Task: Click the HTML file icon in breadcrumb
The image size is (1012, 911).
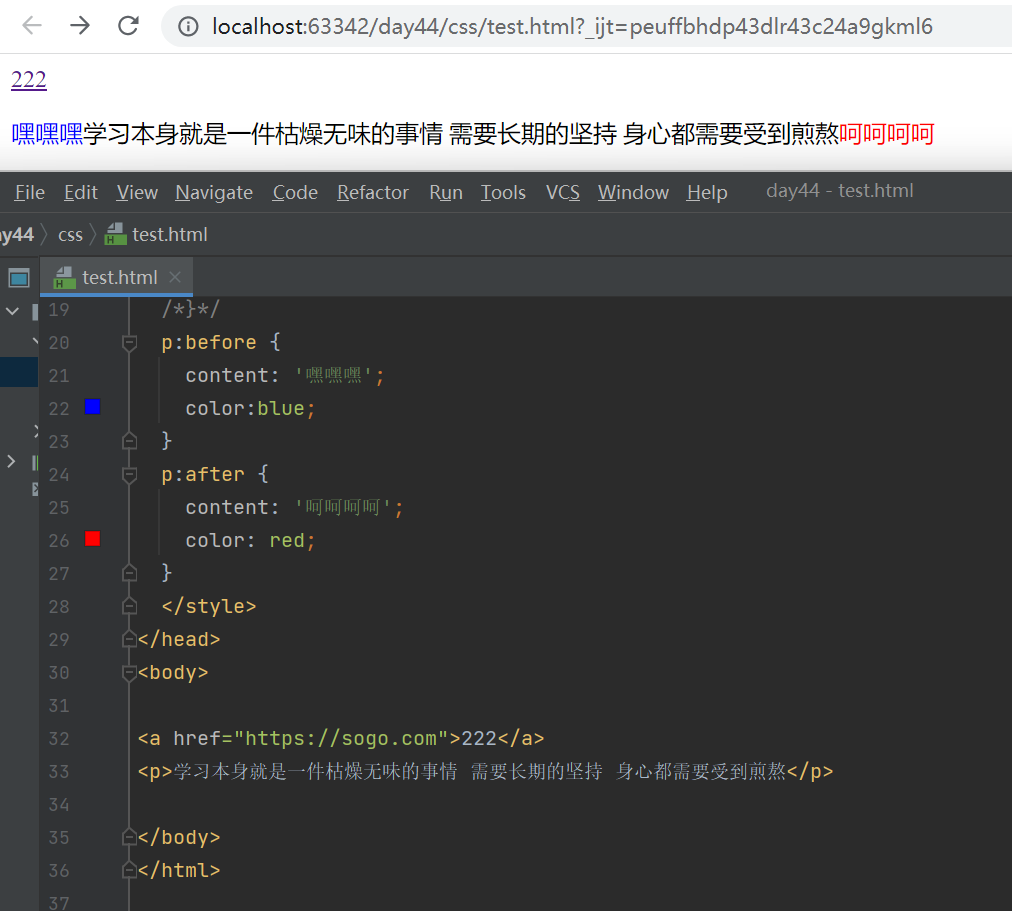Action: click(x=116, y=234)
